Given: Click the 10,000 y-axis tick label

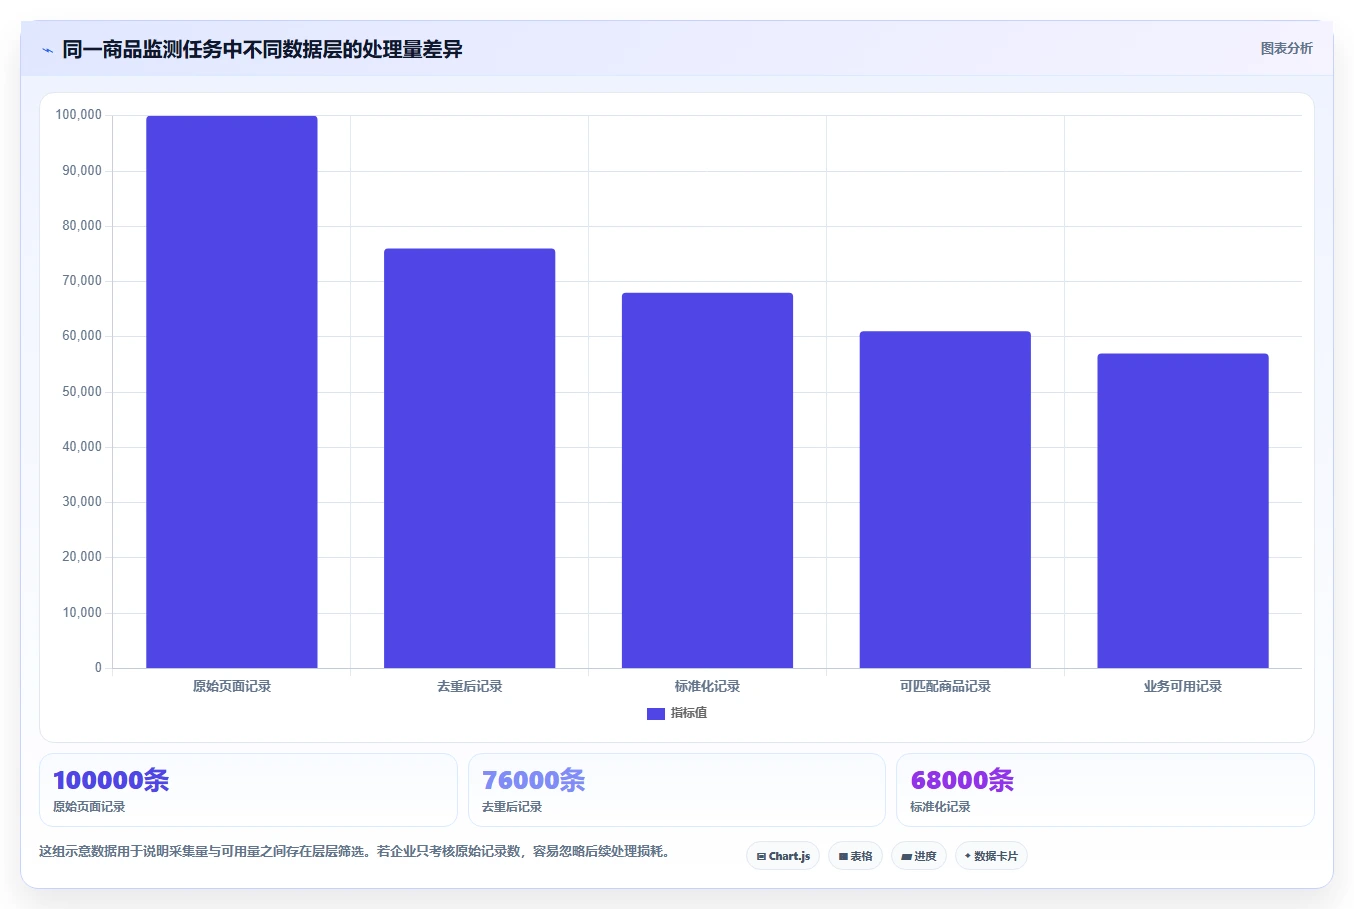Looking at the screenshot, I should click(x=82, y=613).
